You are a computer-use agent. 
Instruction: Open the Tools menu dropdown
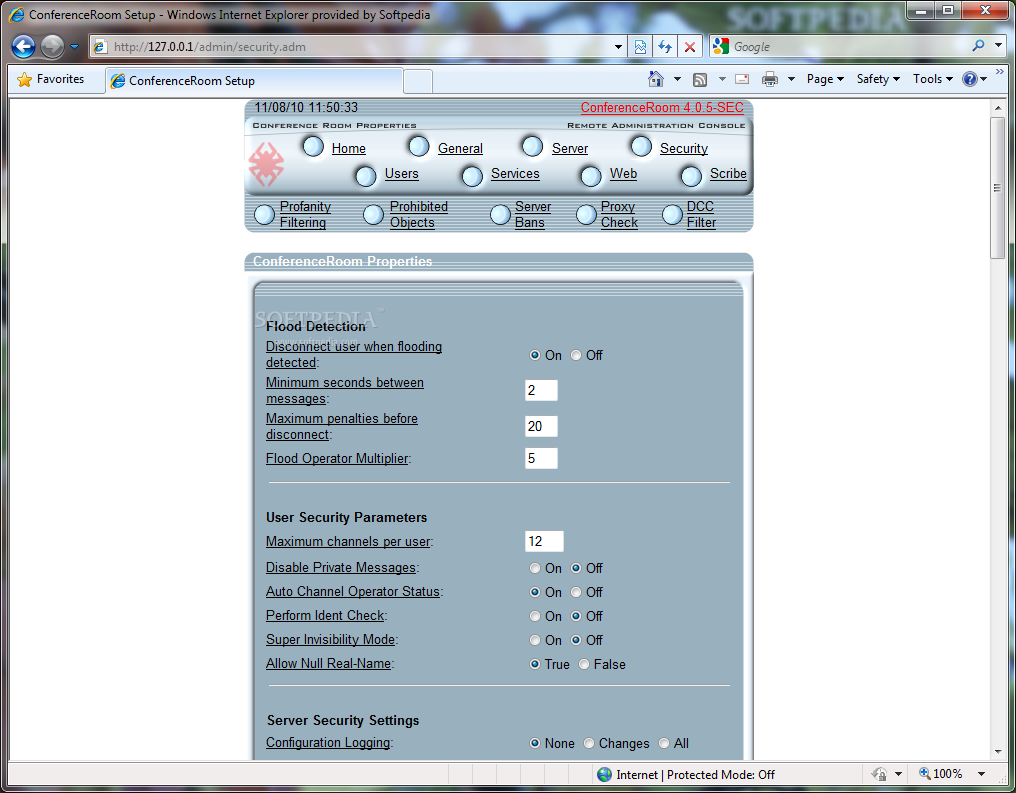coord(932,79)
